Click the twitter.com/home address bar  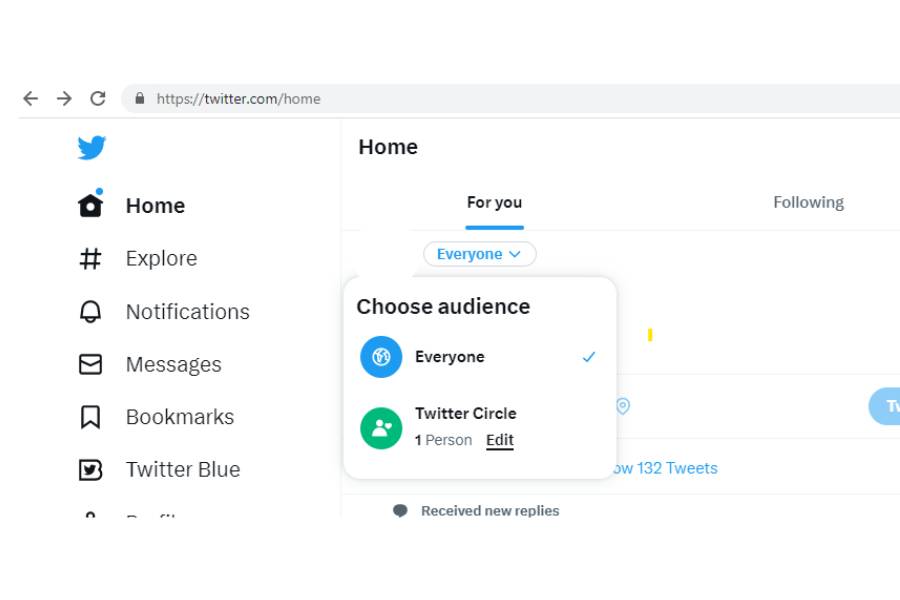pyautogui.click(x=511, y=99)
